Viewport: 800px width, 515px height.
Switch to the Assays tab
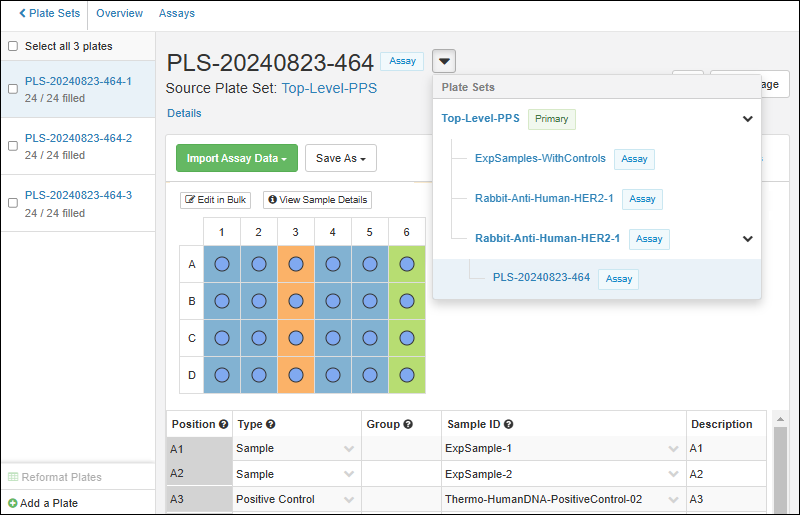(x=177, y=14)
